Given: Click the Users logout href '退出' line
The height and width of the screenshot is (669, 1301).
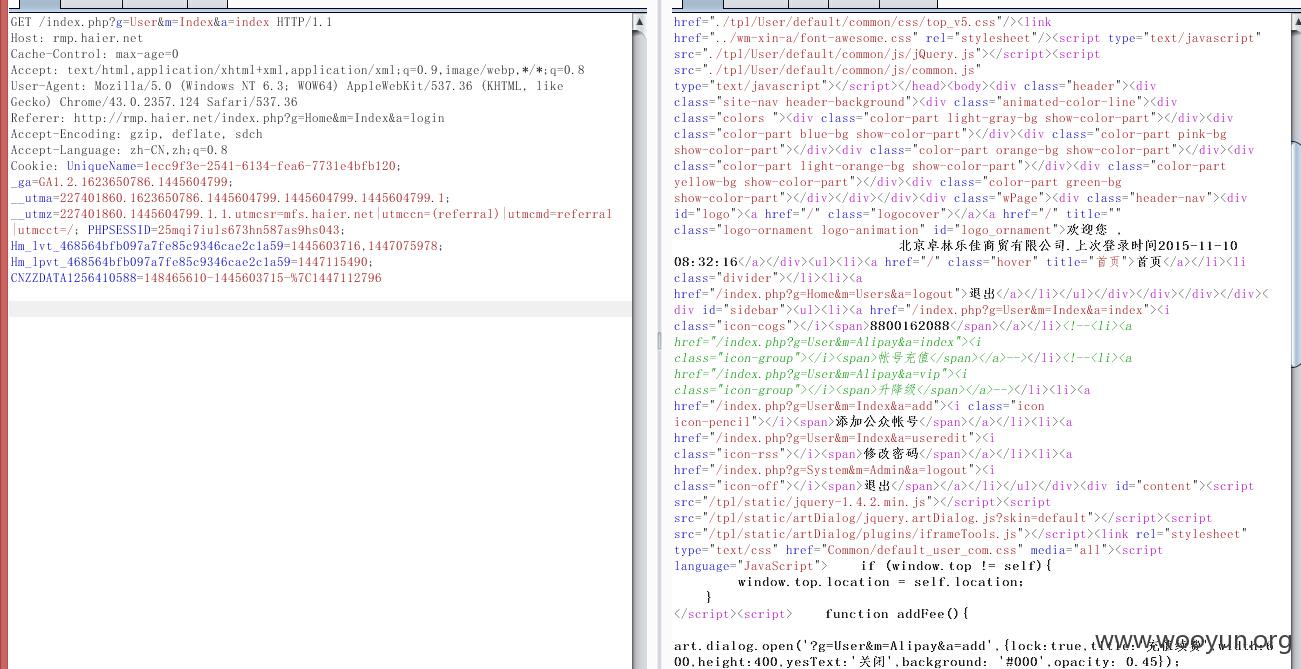Looking at the screenshot, I should (x=971, y=294).
